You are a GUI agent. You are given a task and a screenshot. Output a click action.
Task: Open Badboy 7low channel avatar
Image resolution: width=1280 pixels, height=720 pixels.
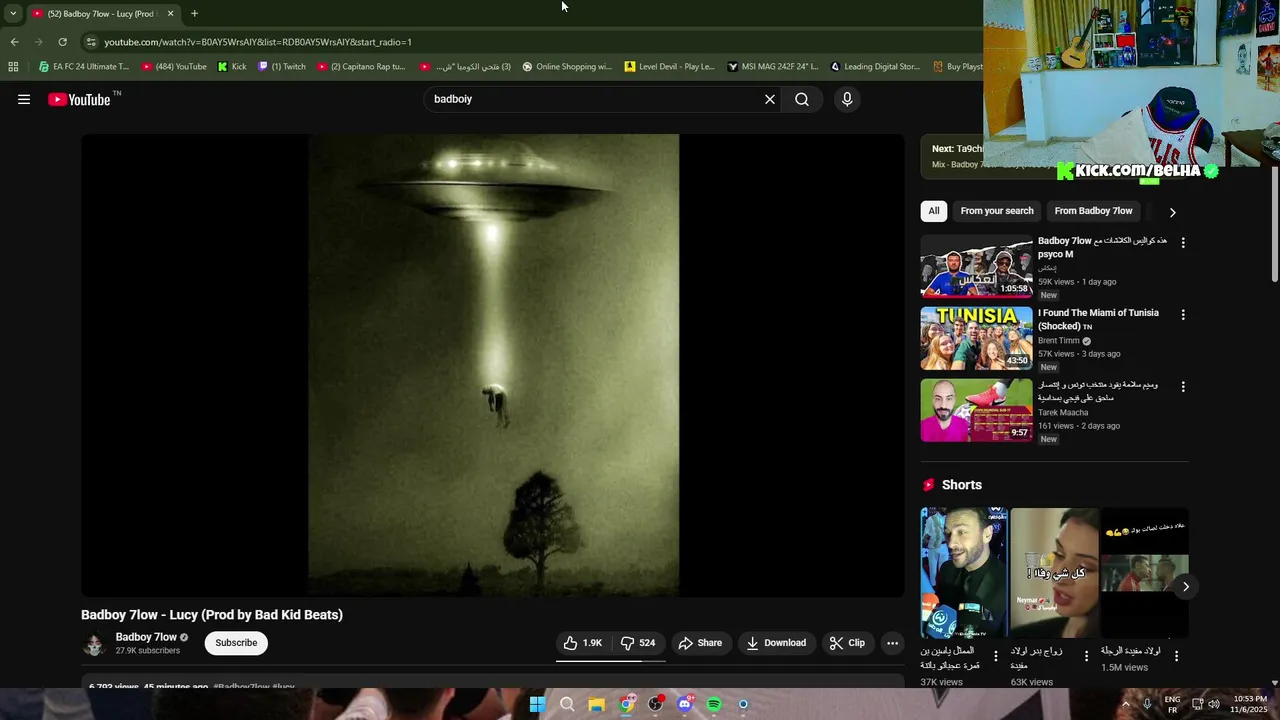[x=94, y=643]
